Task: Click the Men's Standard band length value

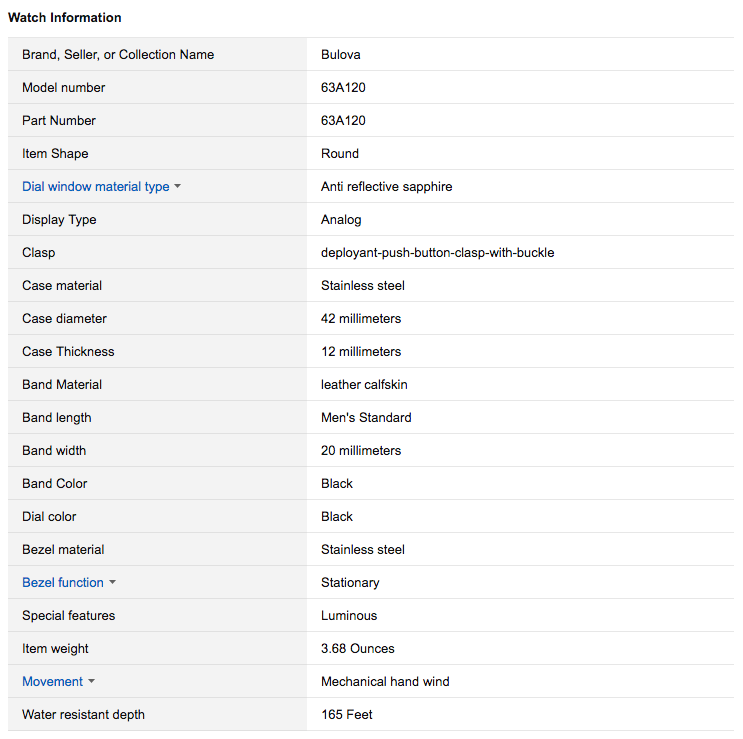Action: click(366, 418)
